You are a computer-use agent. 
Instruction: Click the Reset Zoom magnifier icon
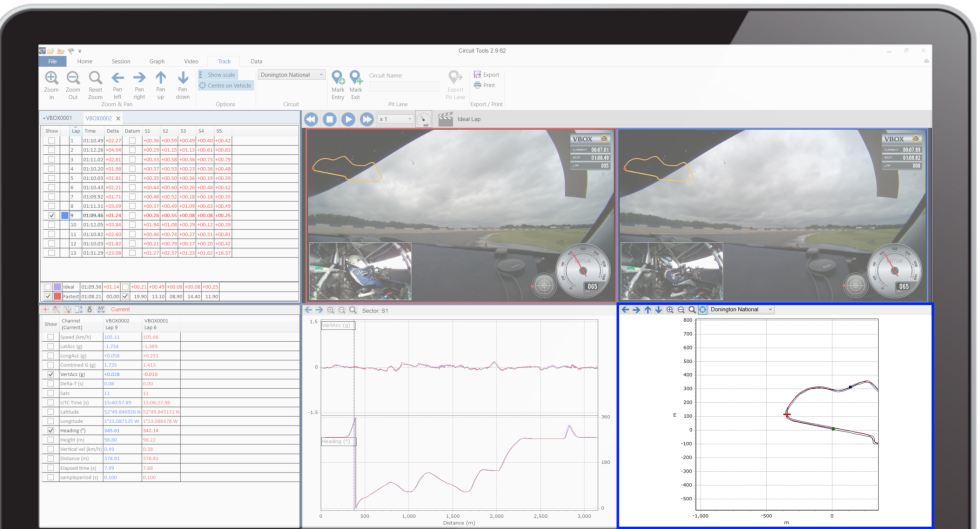[95, 78]
